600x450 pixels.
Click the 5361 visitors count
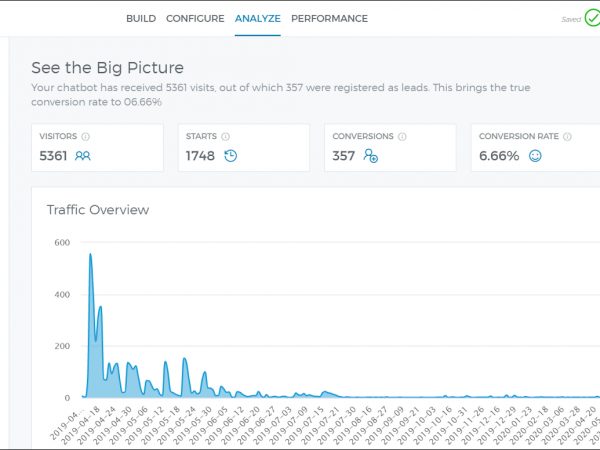coord(54,155)
